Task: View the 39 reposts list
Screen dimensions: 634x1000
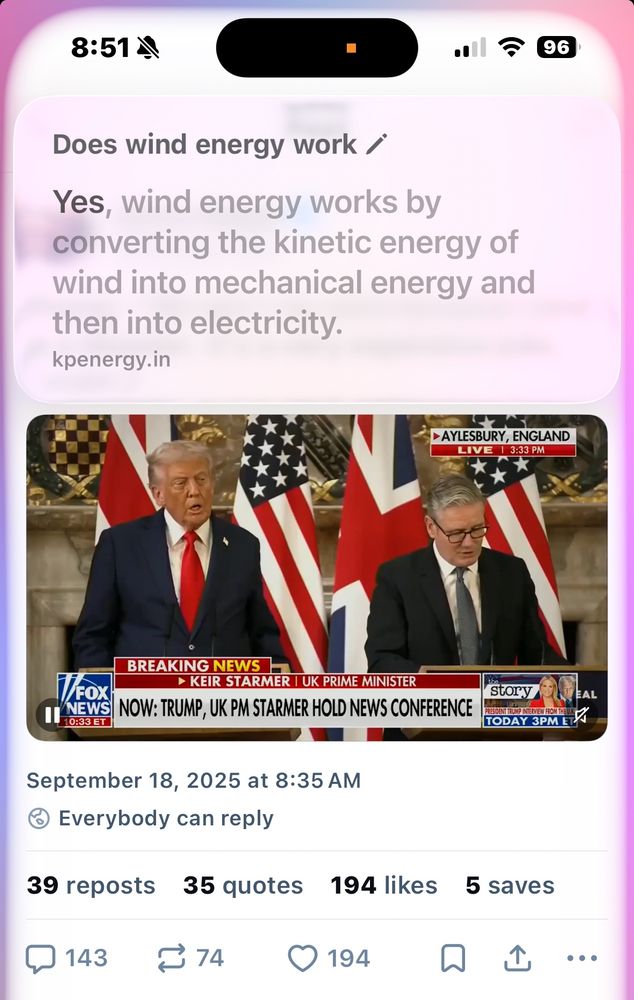Action: pyautogui.click(x=91, y=885)
